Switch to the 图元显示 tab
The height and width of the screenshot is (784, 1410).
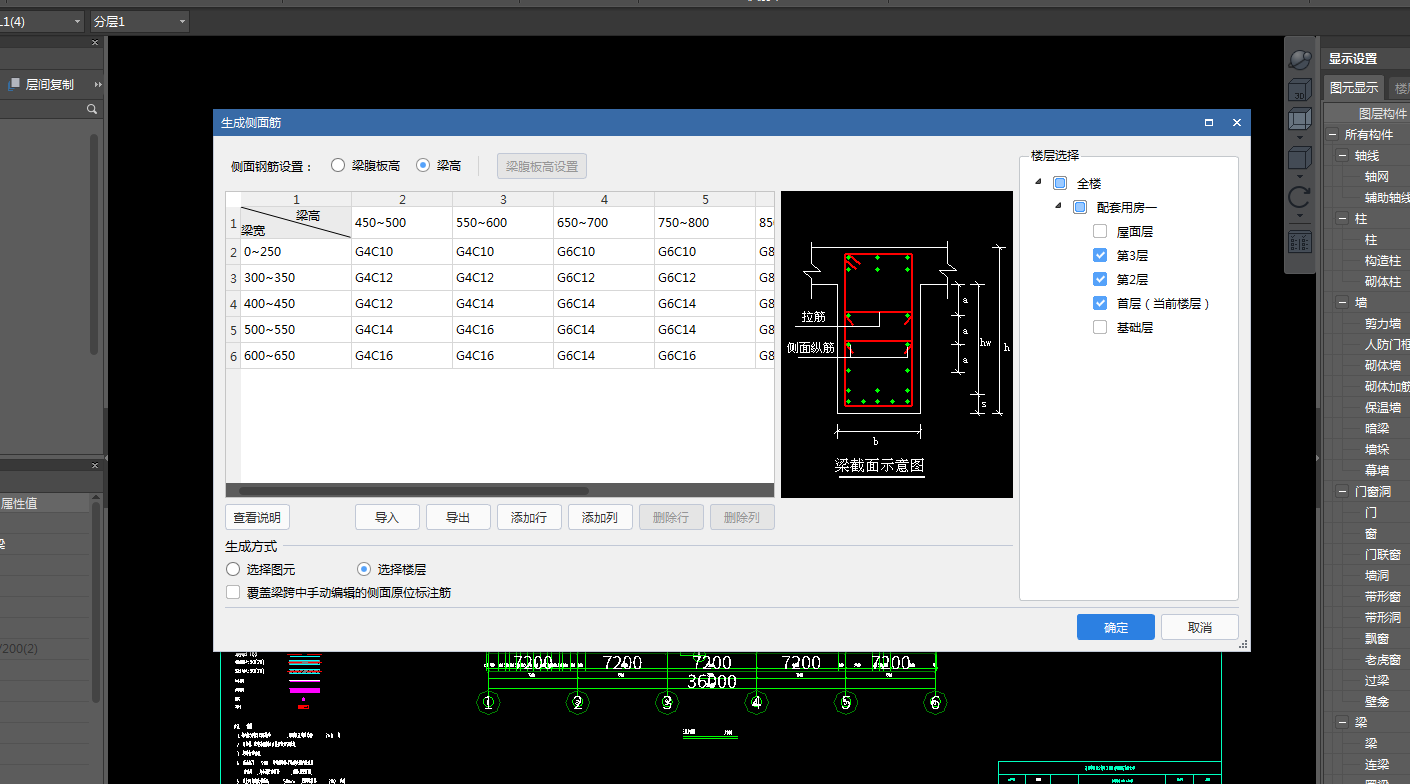1354,88
